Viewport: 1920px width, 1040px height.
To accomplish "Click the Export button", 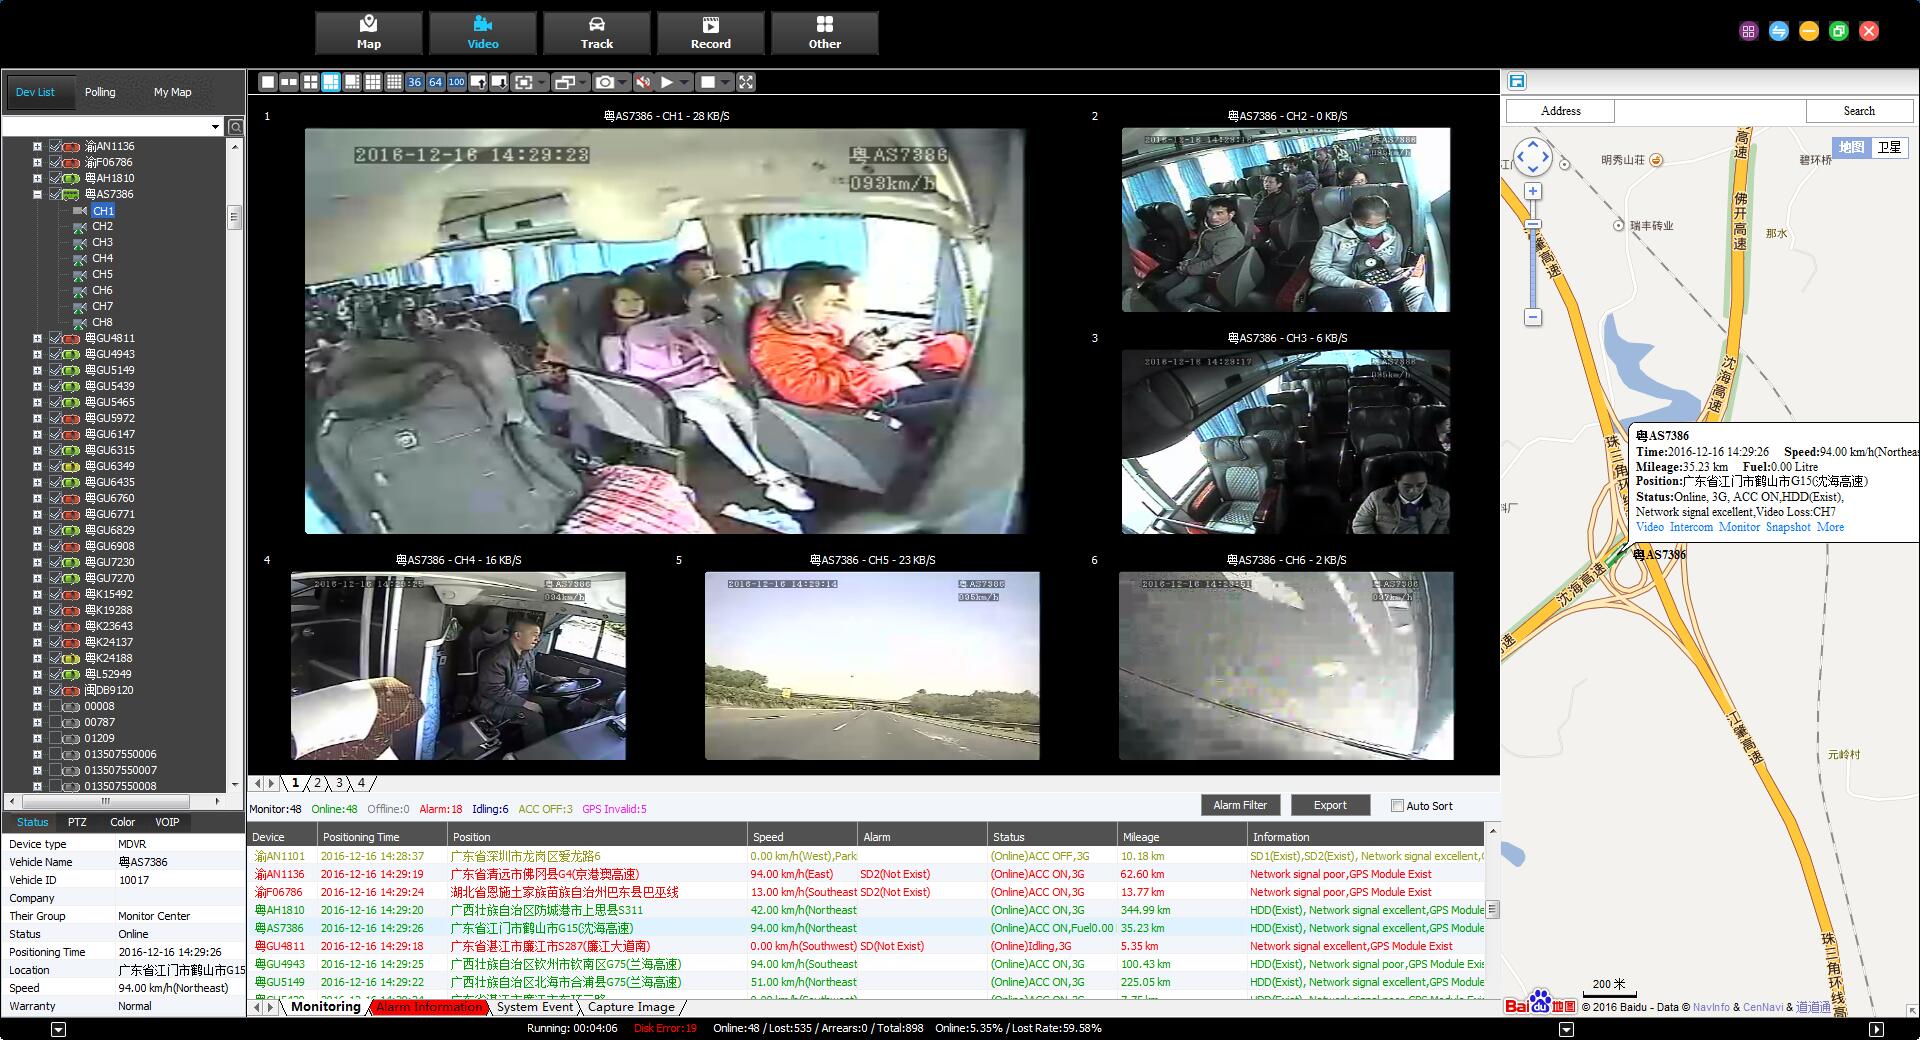I will coord(1330,805).
